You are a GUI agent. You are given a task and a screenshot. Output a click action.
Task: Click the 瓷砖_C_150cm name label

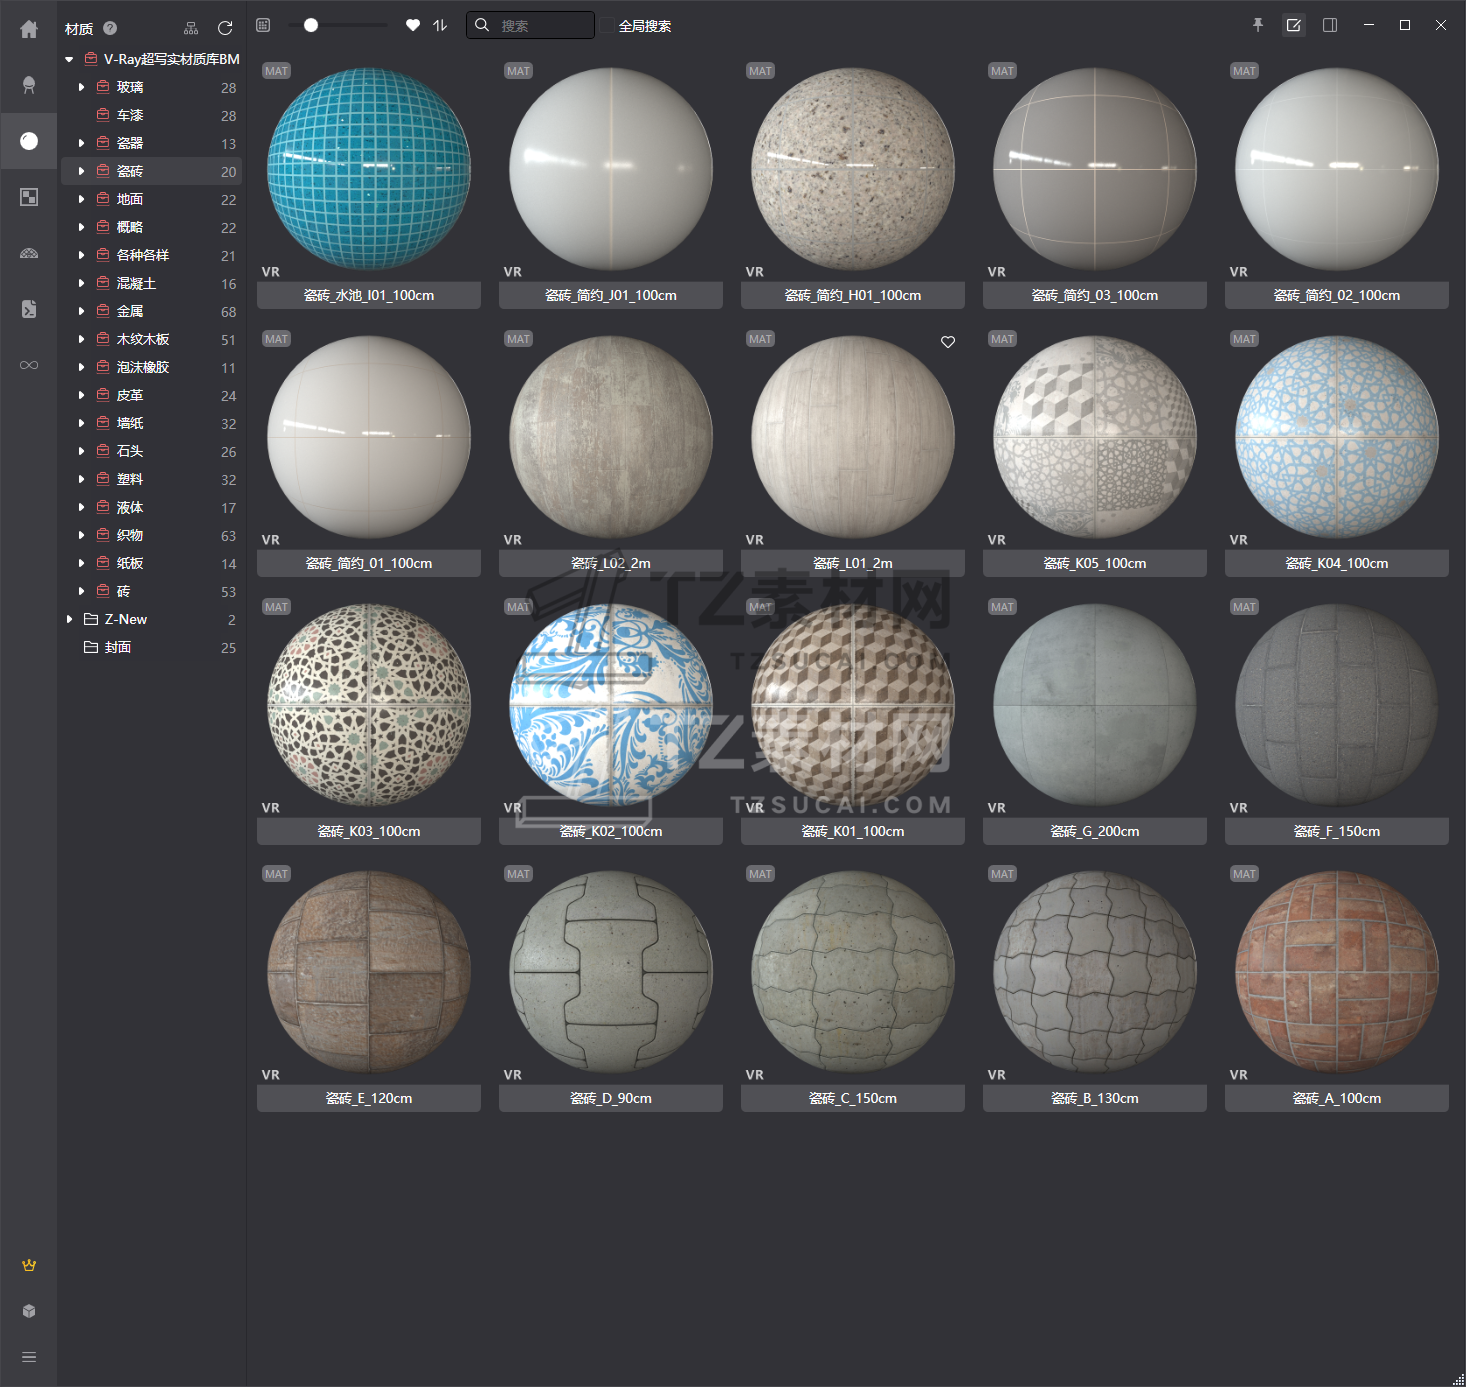[853, 1098]
